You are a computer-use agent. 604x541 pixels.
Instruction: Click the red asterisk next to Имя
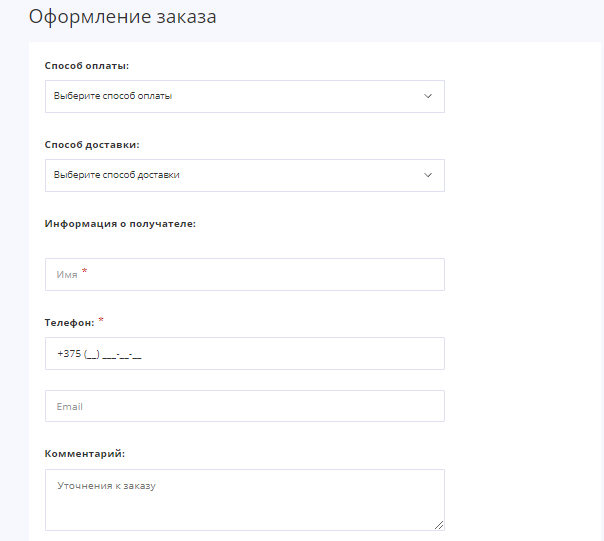[85, 272]
